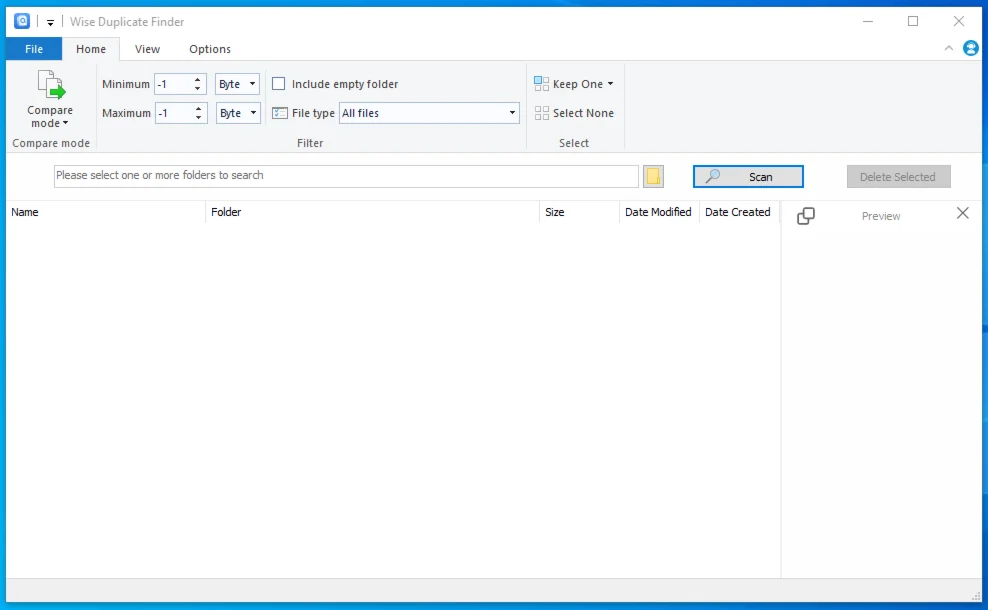Switch to the Options ribbon tab
988x610 pixels.
[210, 49]
